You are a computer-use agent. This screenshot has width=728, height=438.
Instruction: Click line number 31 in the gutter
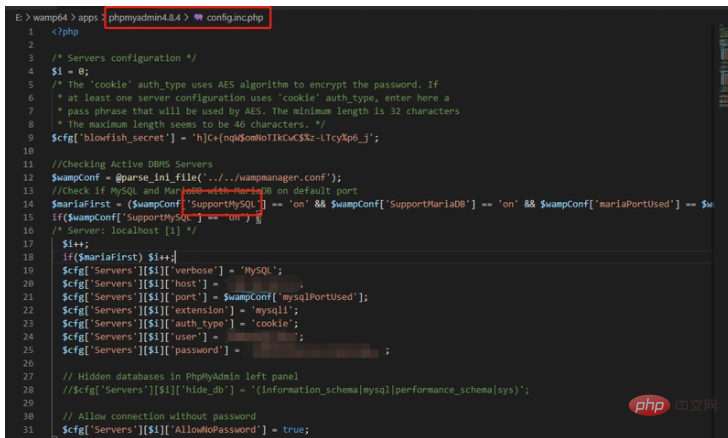coord(28,430)
